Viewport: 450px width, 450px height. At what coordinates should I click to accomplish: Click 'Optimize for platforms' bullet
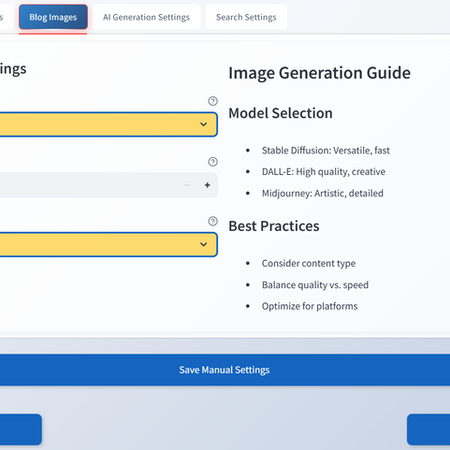[x=309, y=306]
